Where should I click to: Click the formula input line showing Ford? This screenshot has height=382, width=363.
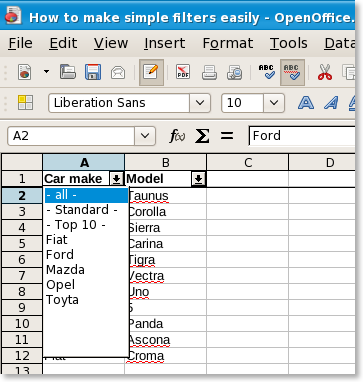pyautogui.click(x=302, y=136)
